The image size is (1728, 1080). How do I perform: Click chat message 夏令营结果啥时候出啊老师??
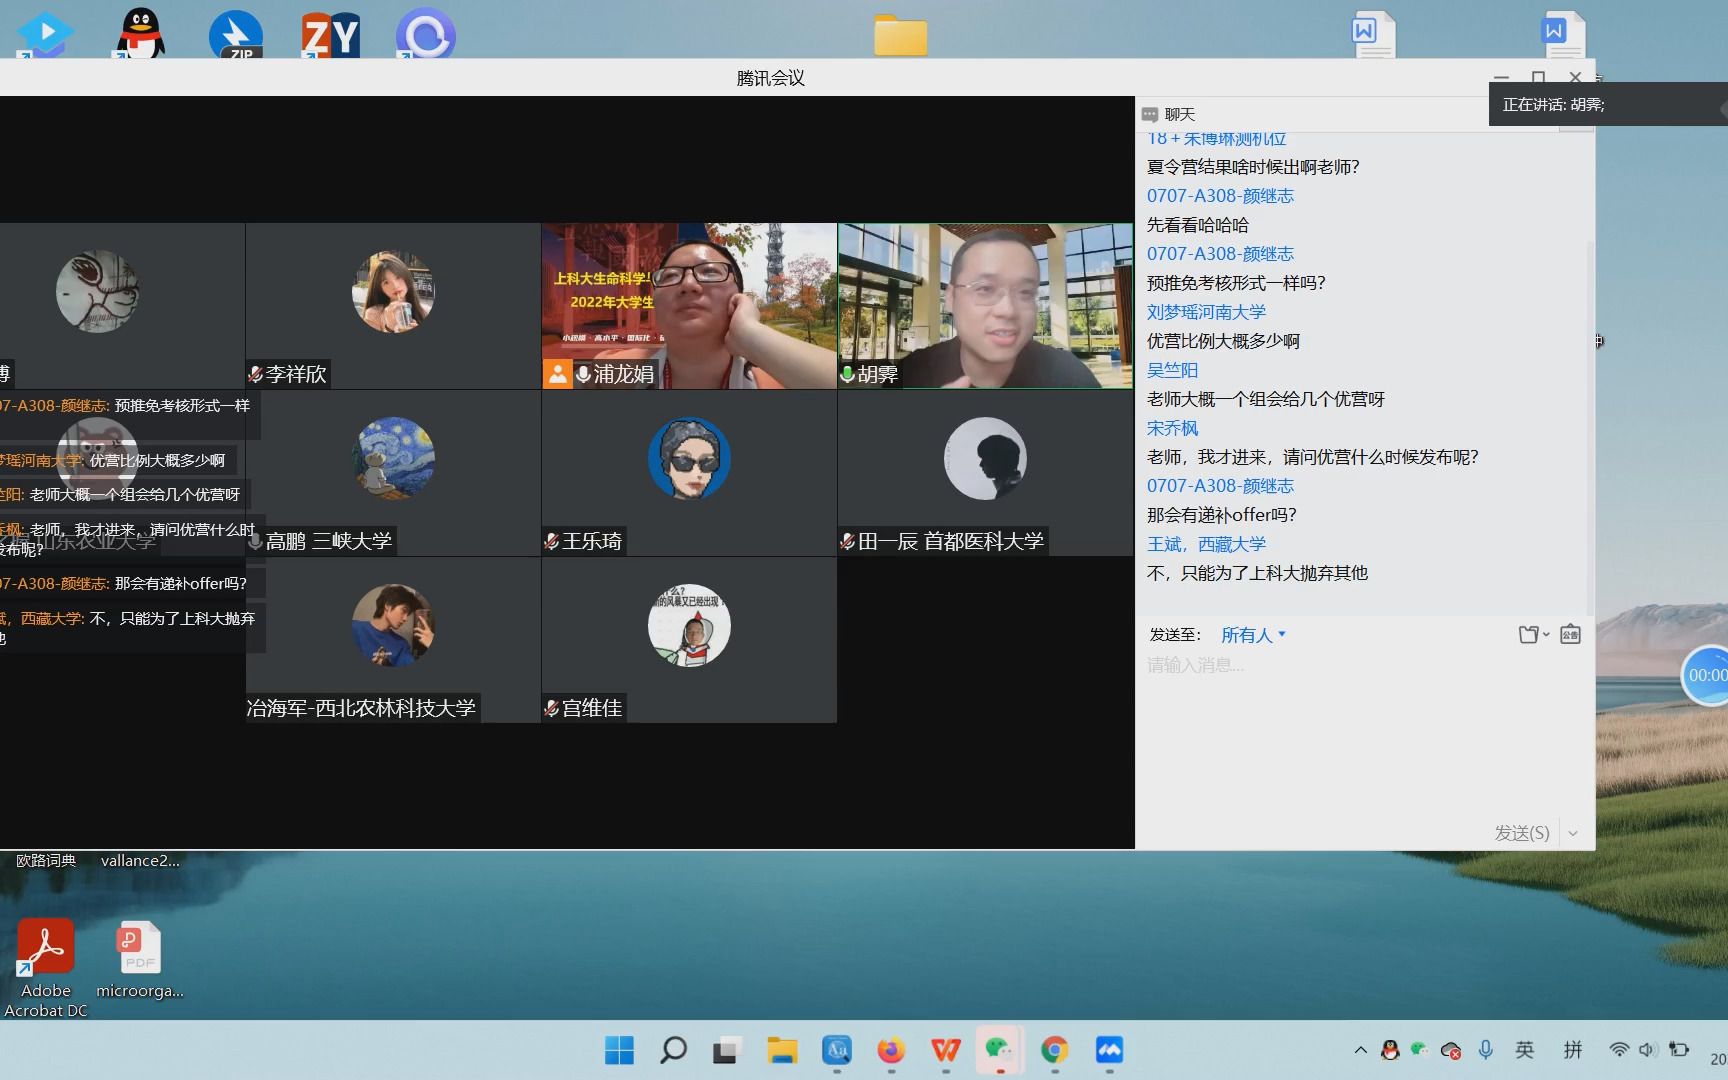[x=1253, y=167]
